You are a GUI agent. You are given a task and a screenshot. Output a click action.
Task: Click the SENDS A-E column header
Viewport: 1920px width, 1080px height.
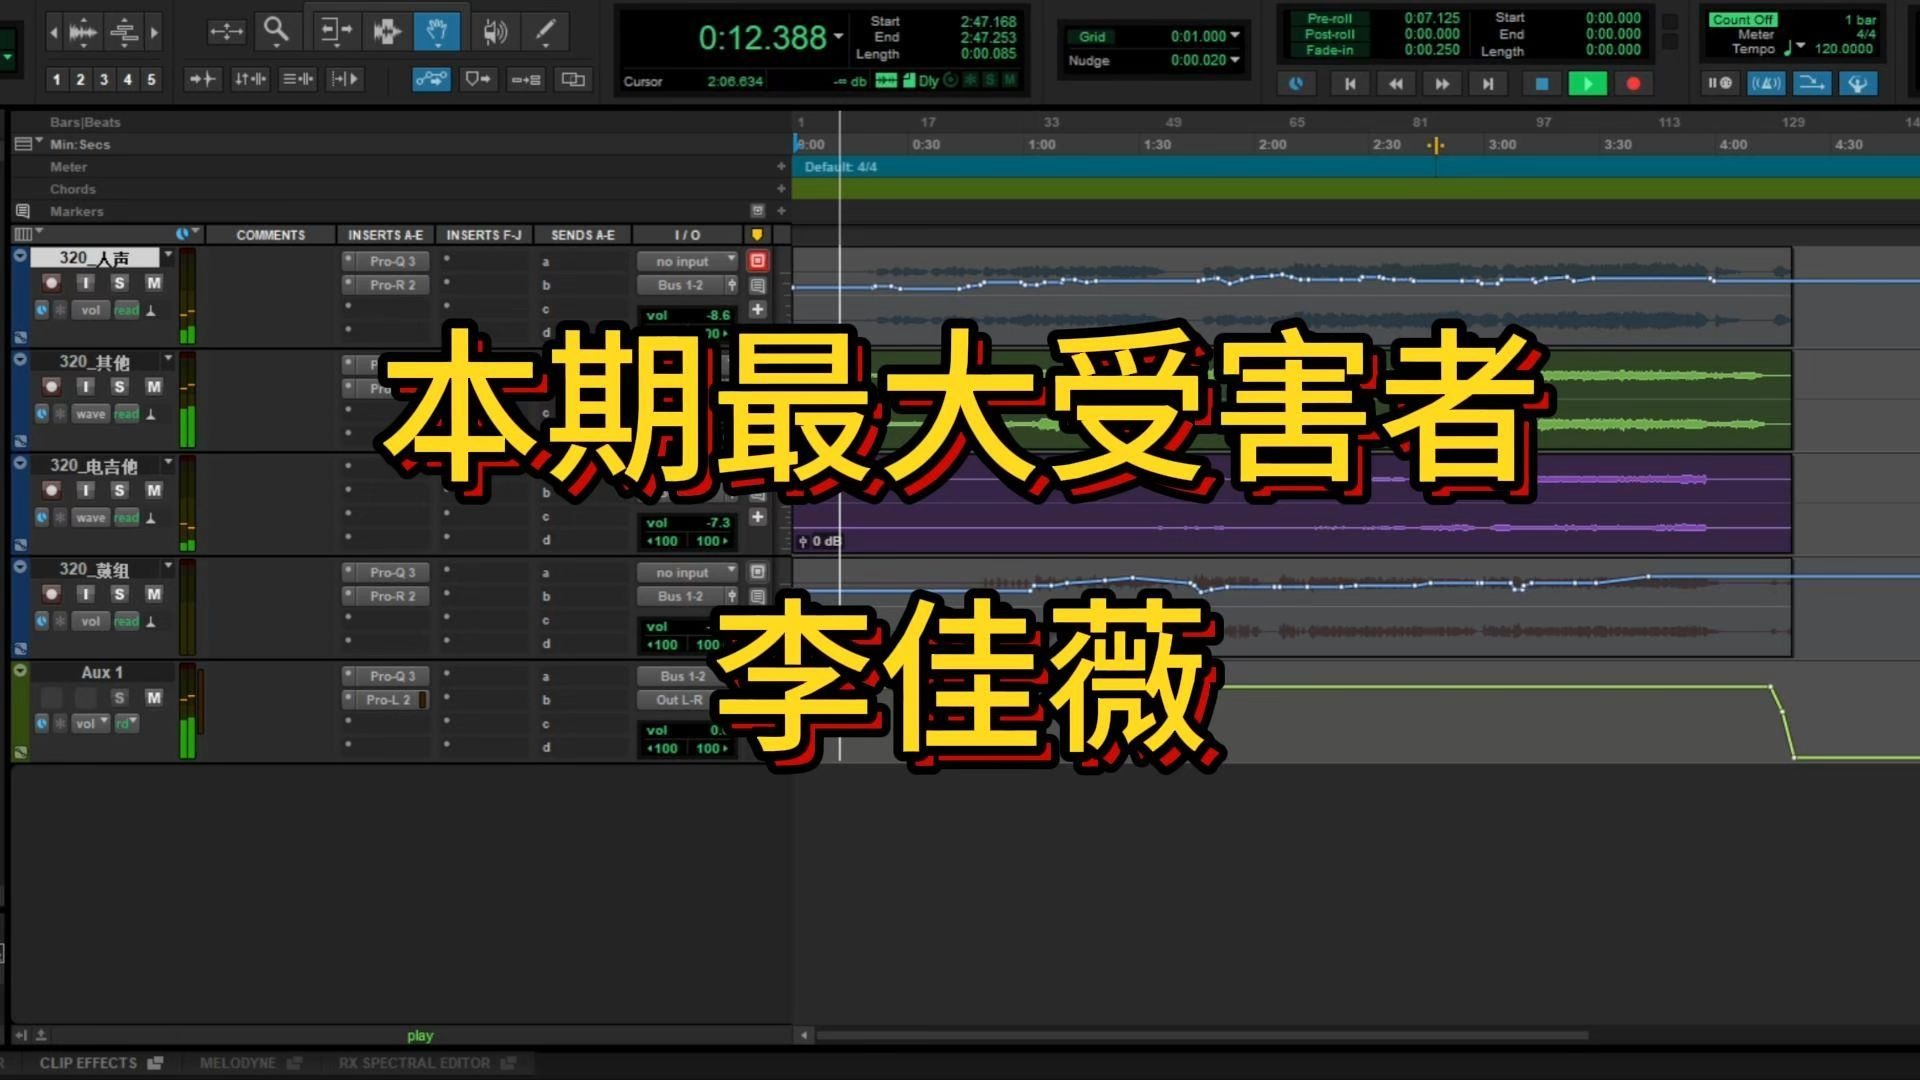[582, 235]
